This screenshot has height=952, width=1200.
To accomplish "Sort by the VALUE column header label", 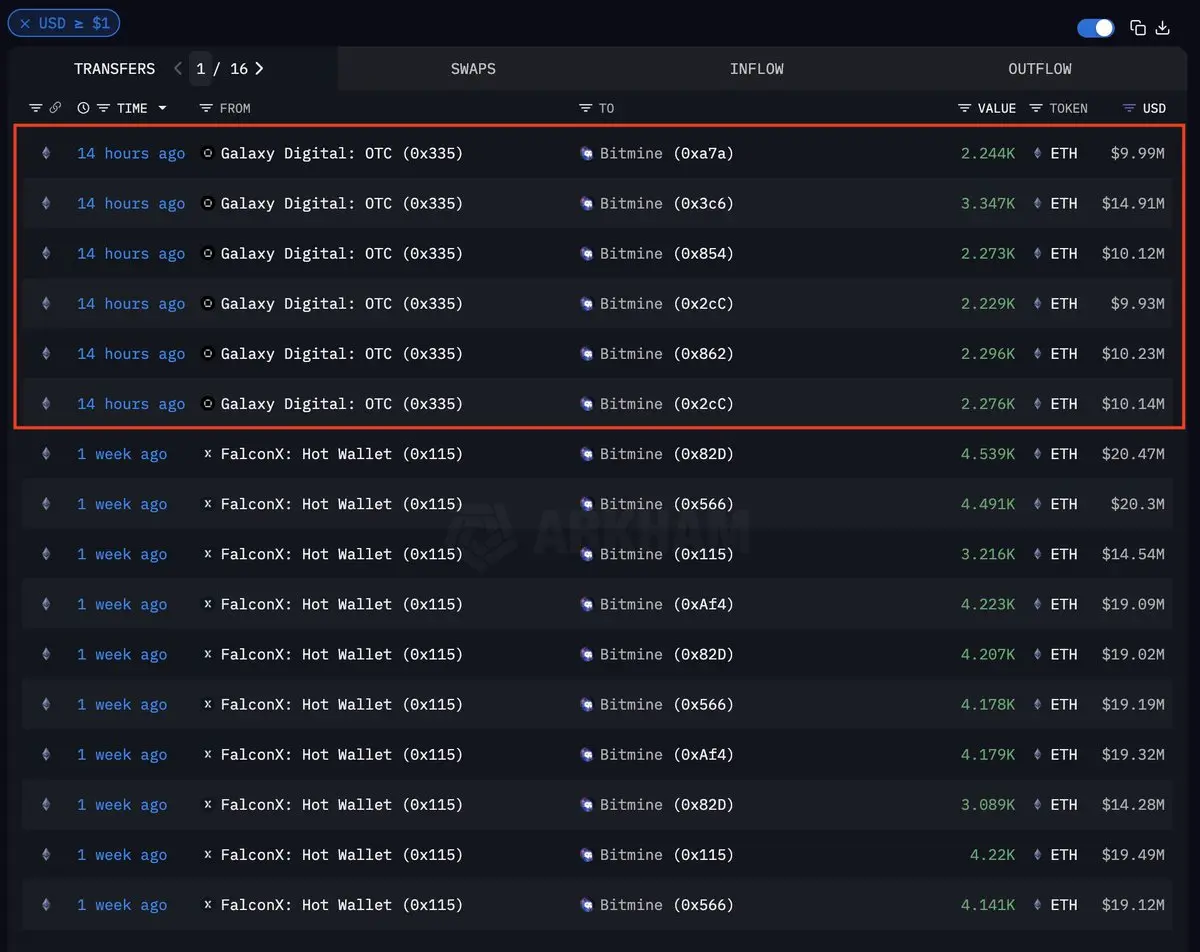I will click(997, 108).
